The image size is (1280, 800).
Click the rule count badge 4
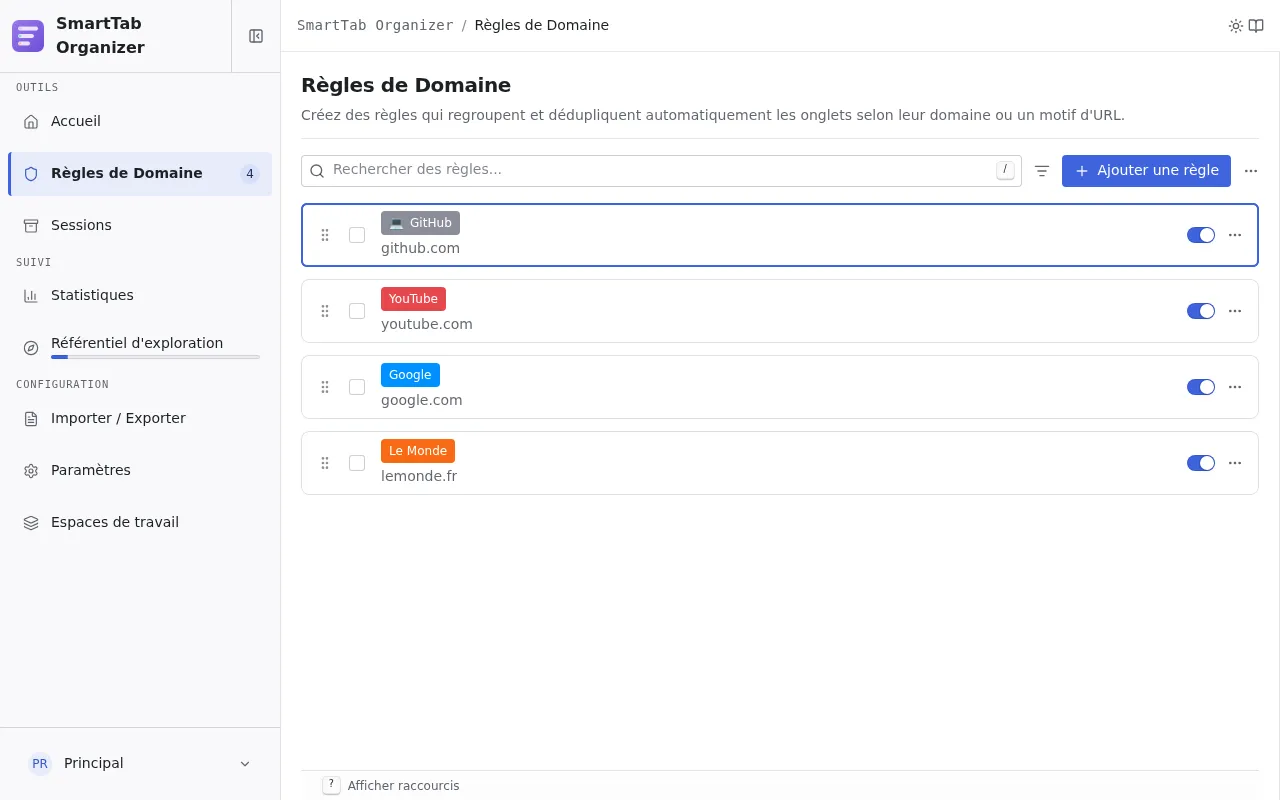250,174
